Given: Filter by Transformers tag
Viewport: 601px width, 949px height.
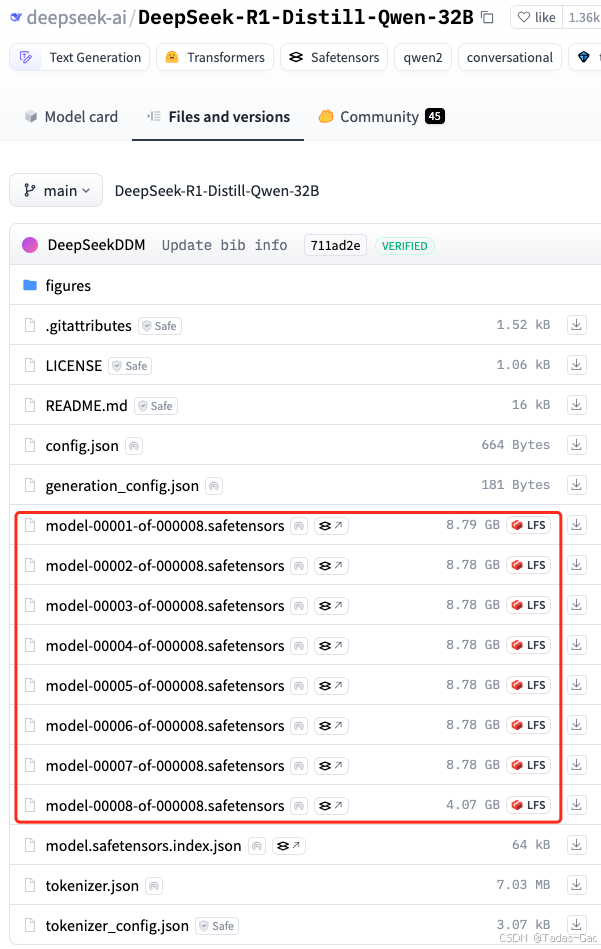Looking at the screenshot, I should [x=215, y=57].
